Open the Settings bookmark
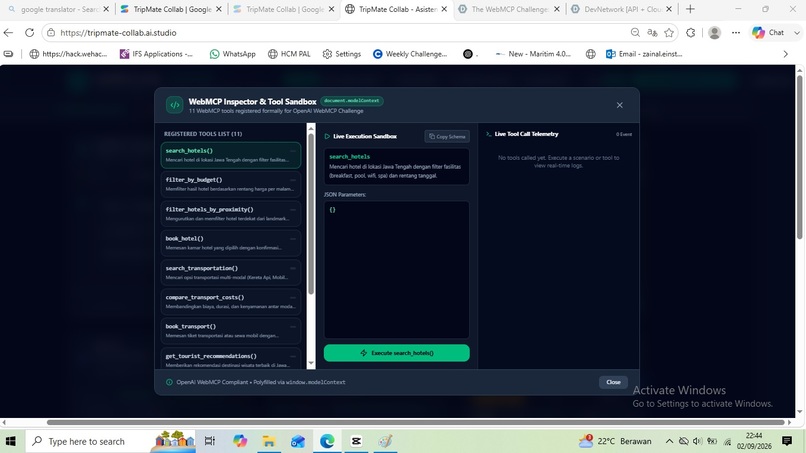This screenshot has height=453, width=806. point(341,54)
